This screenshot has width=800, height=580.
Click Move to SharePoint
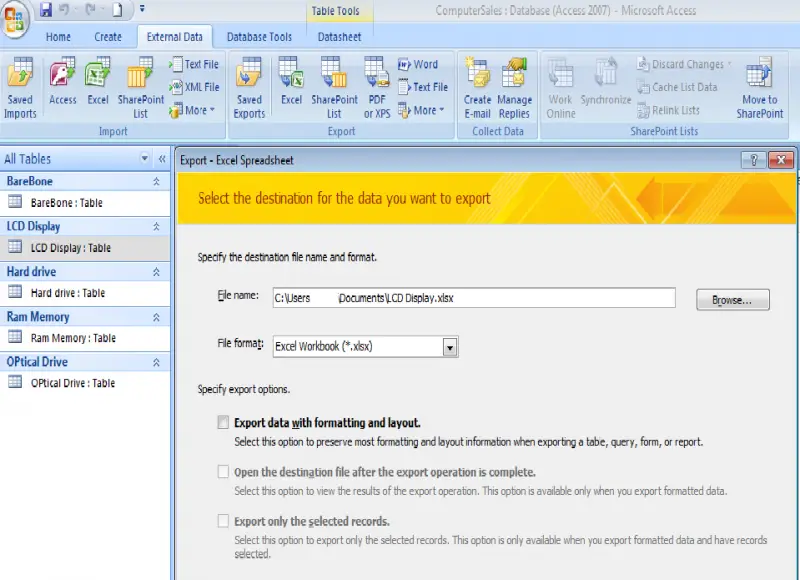(759, 88)
